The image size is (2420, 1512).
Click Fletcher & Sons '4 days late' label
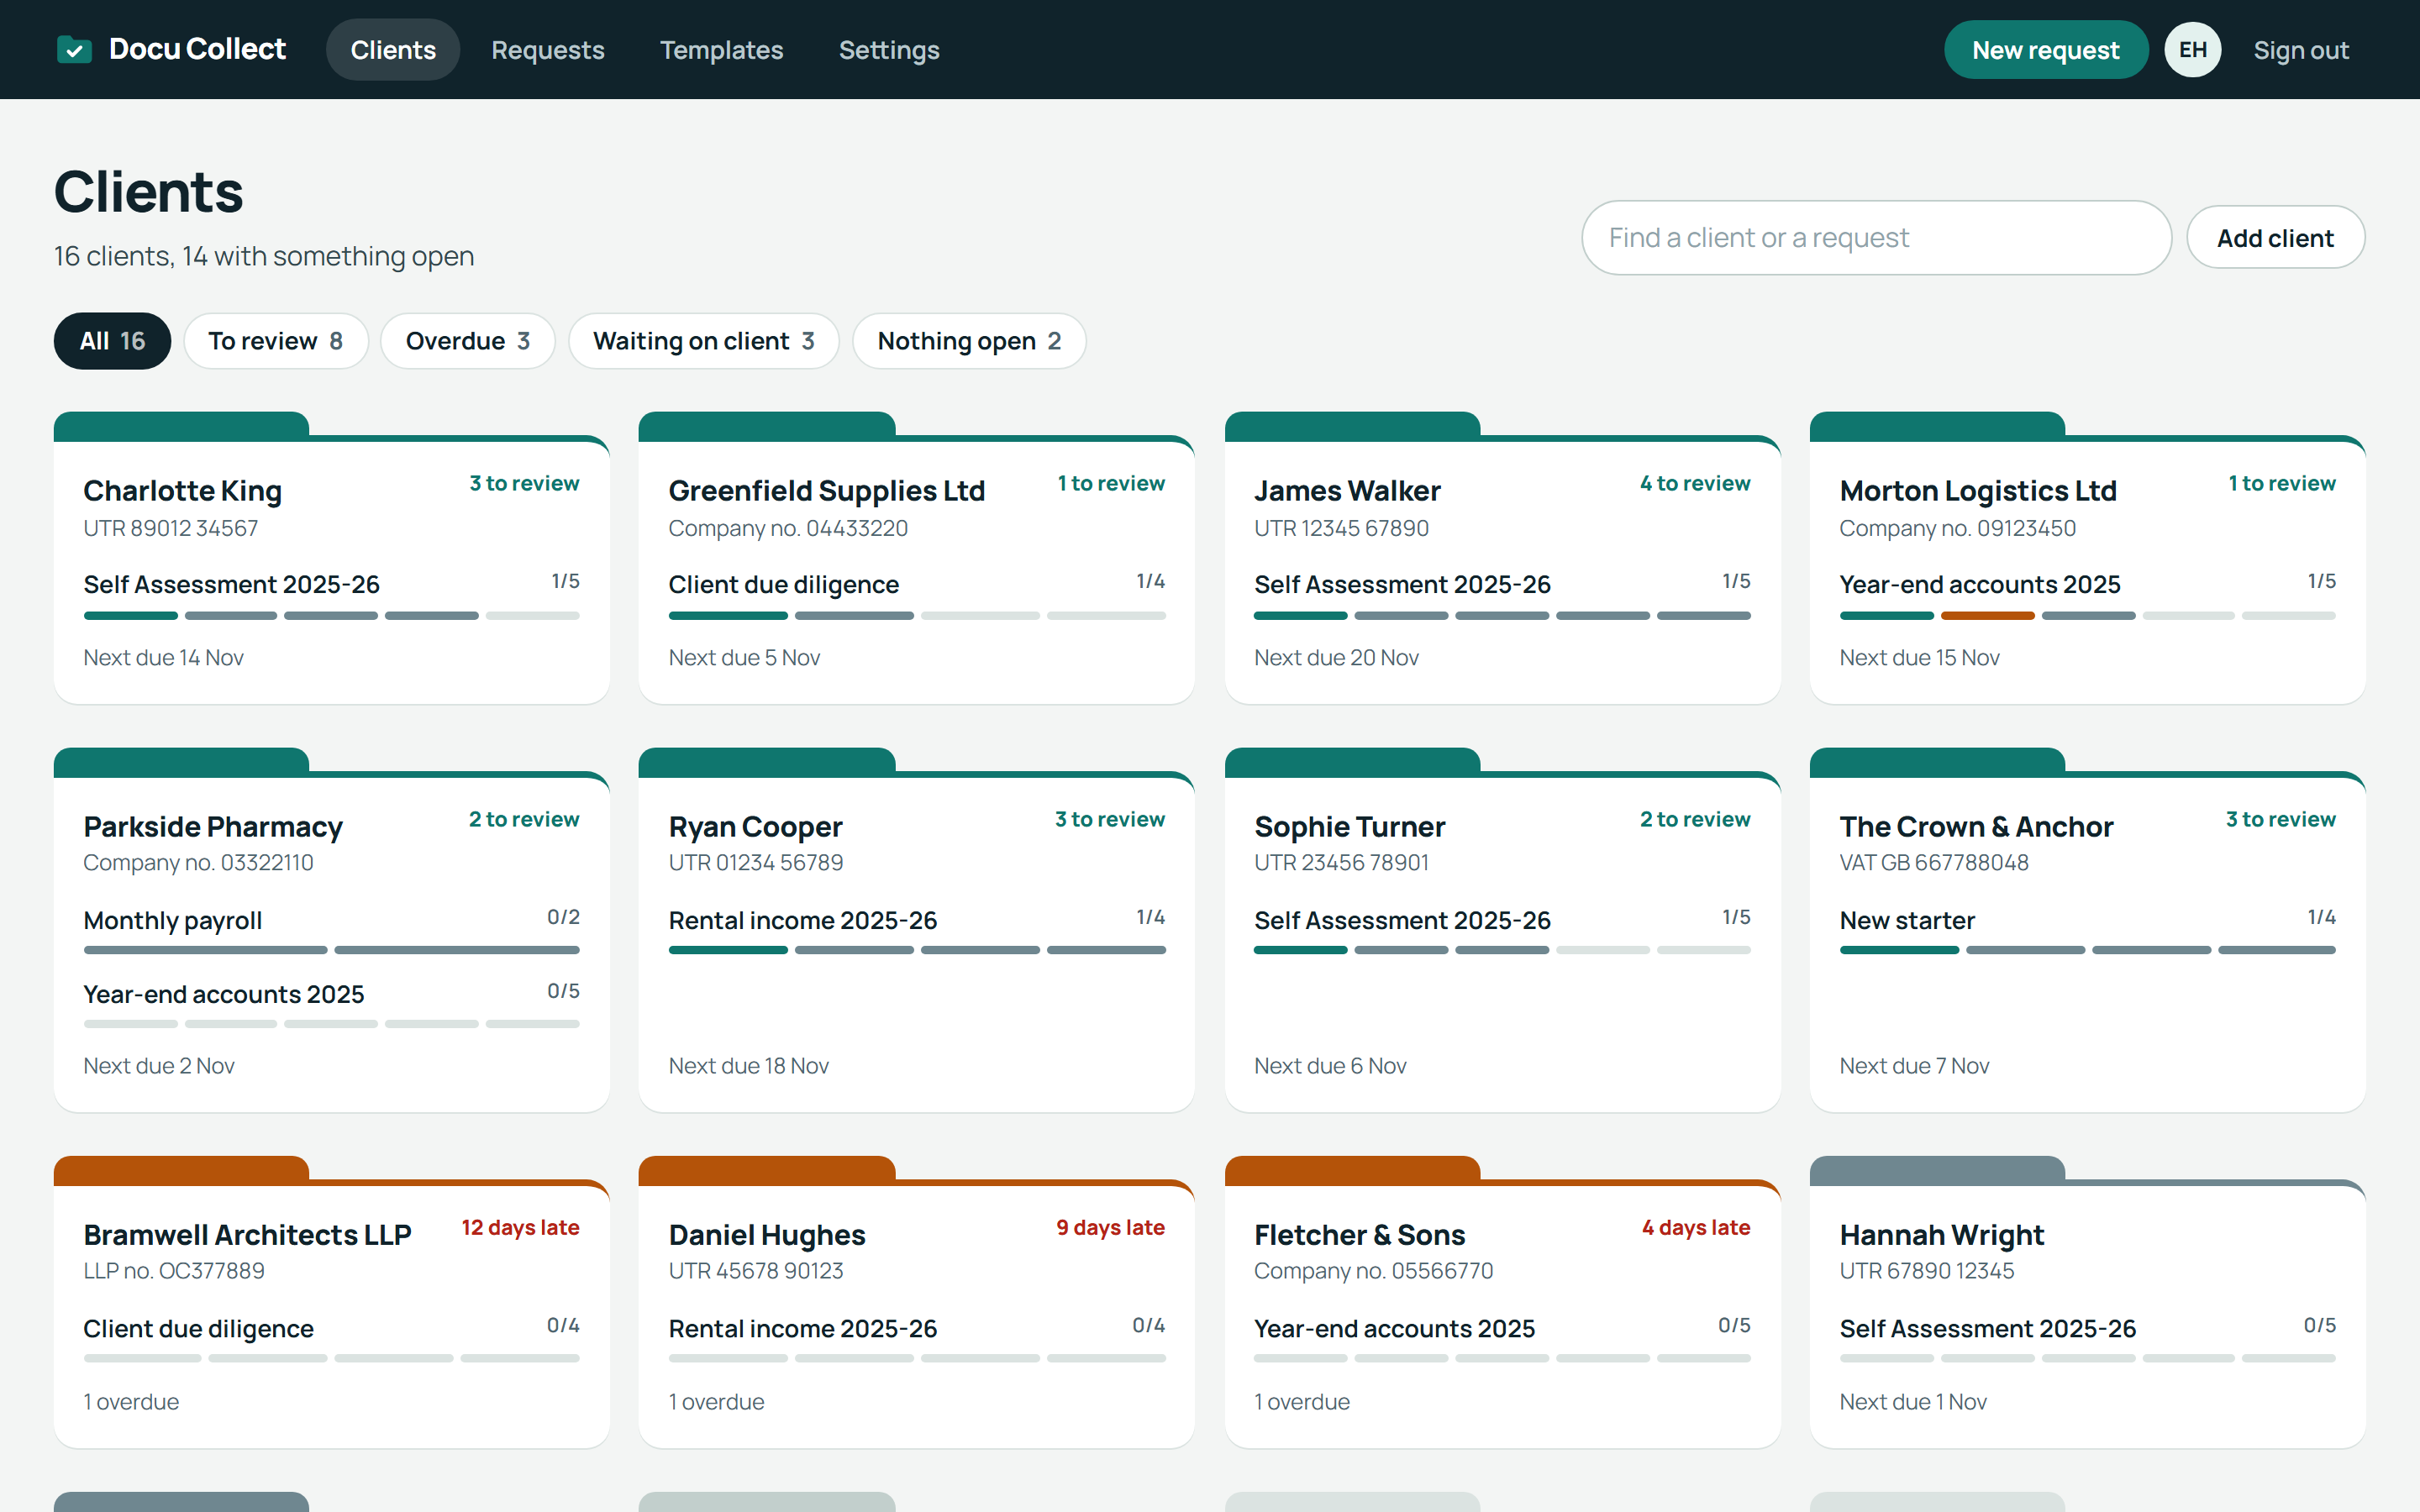1696,1227
